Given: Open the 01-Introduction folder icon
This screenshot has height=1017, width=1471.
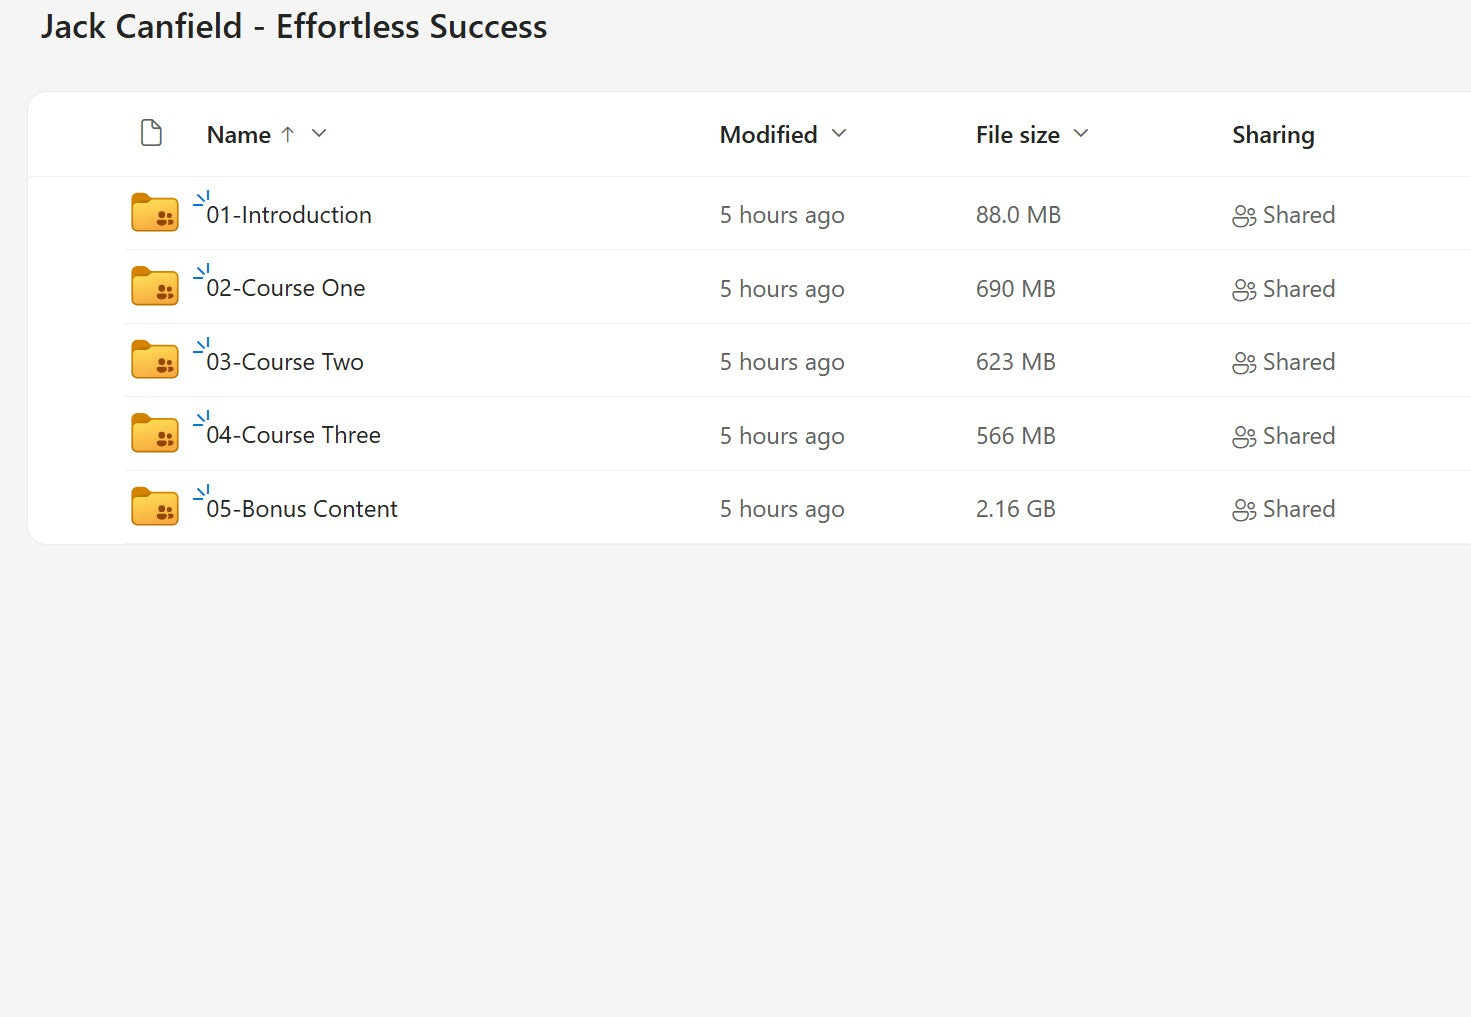Looking at the screenshot, I should coord(153,212).
